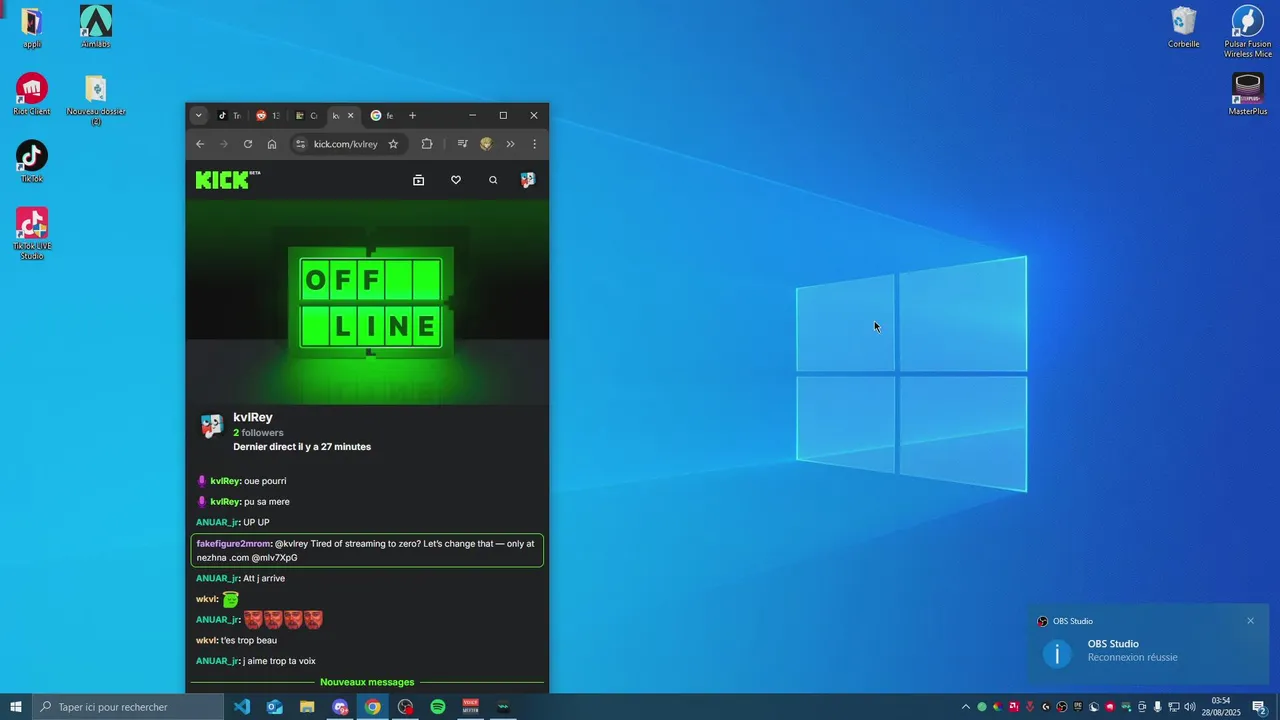Switch to the third browser tab 'Cr'

tap(307, 116)
